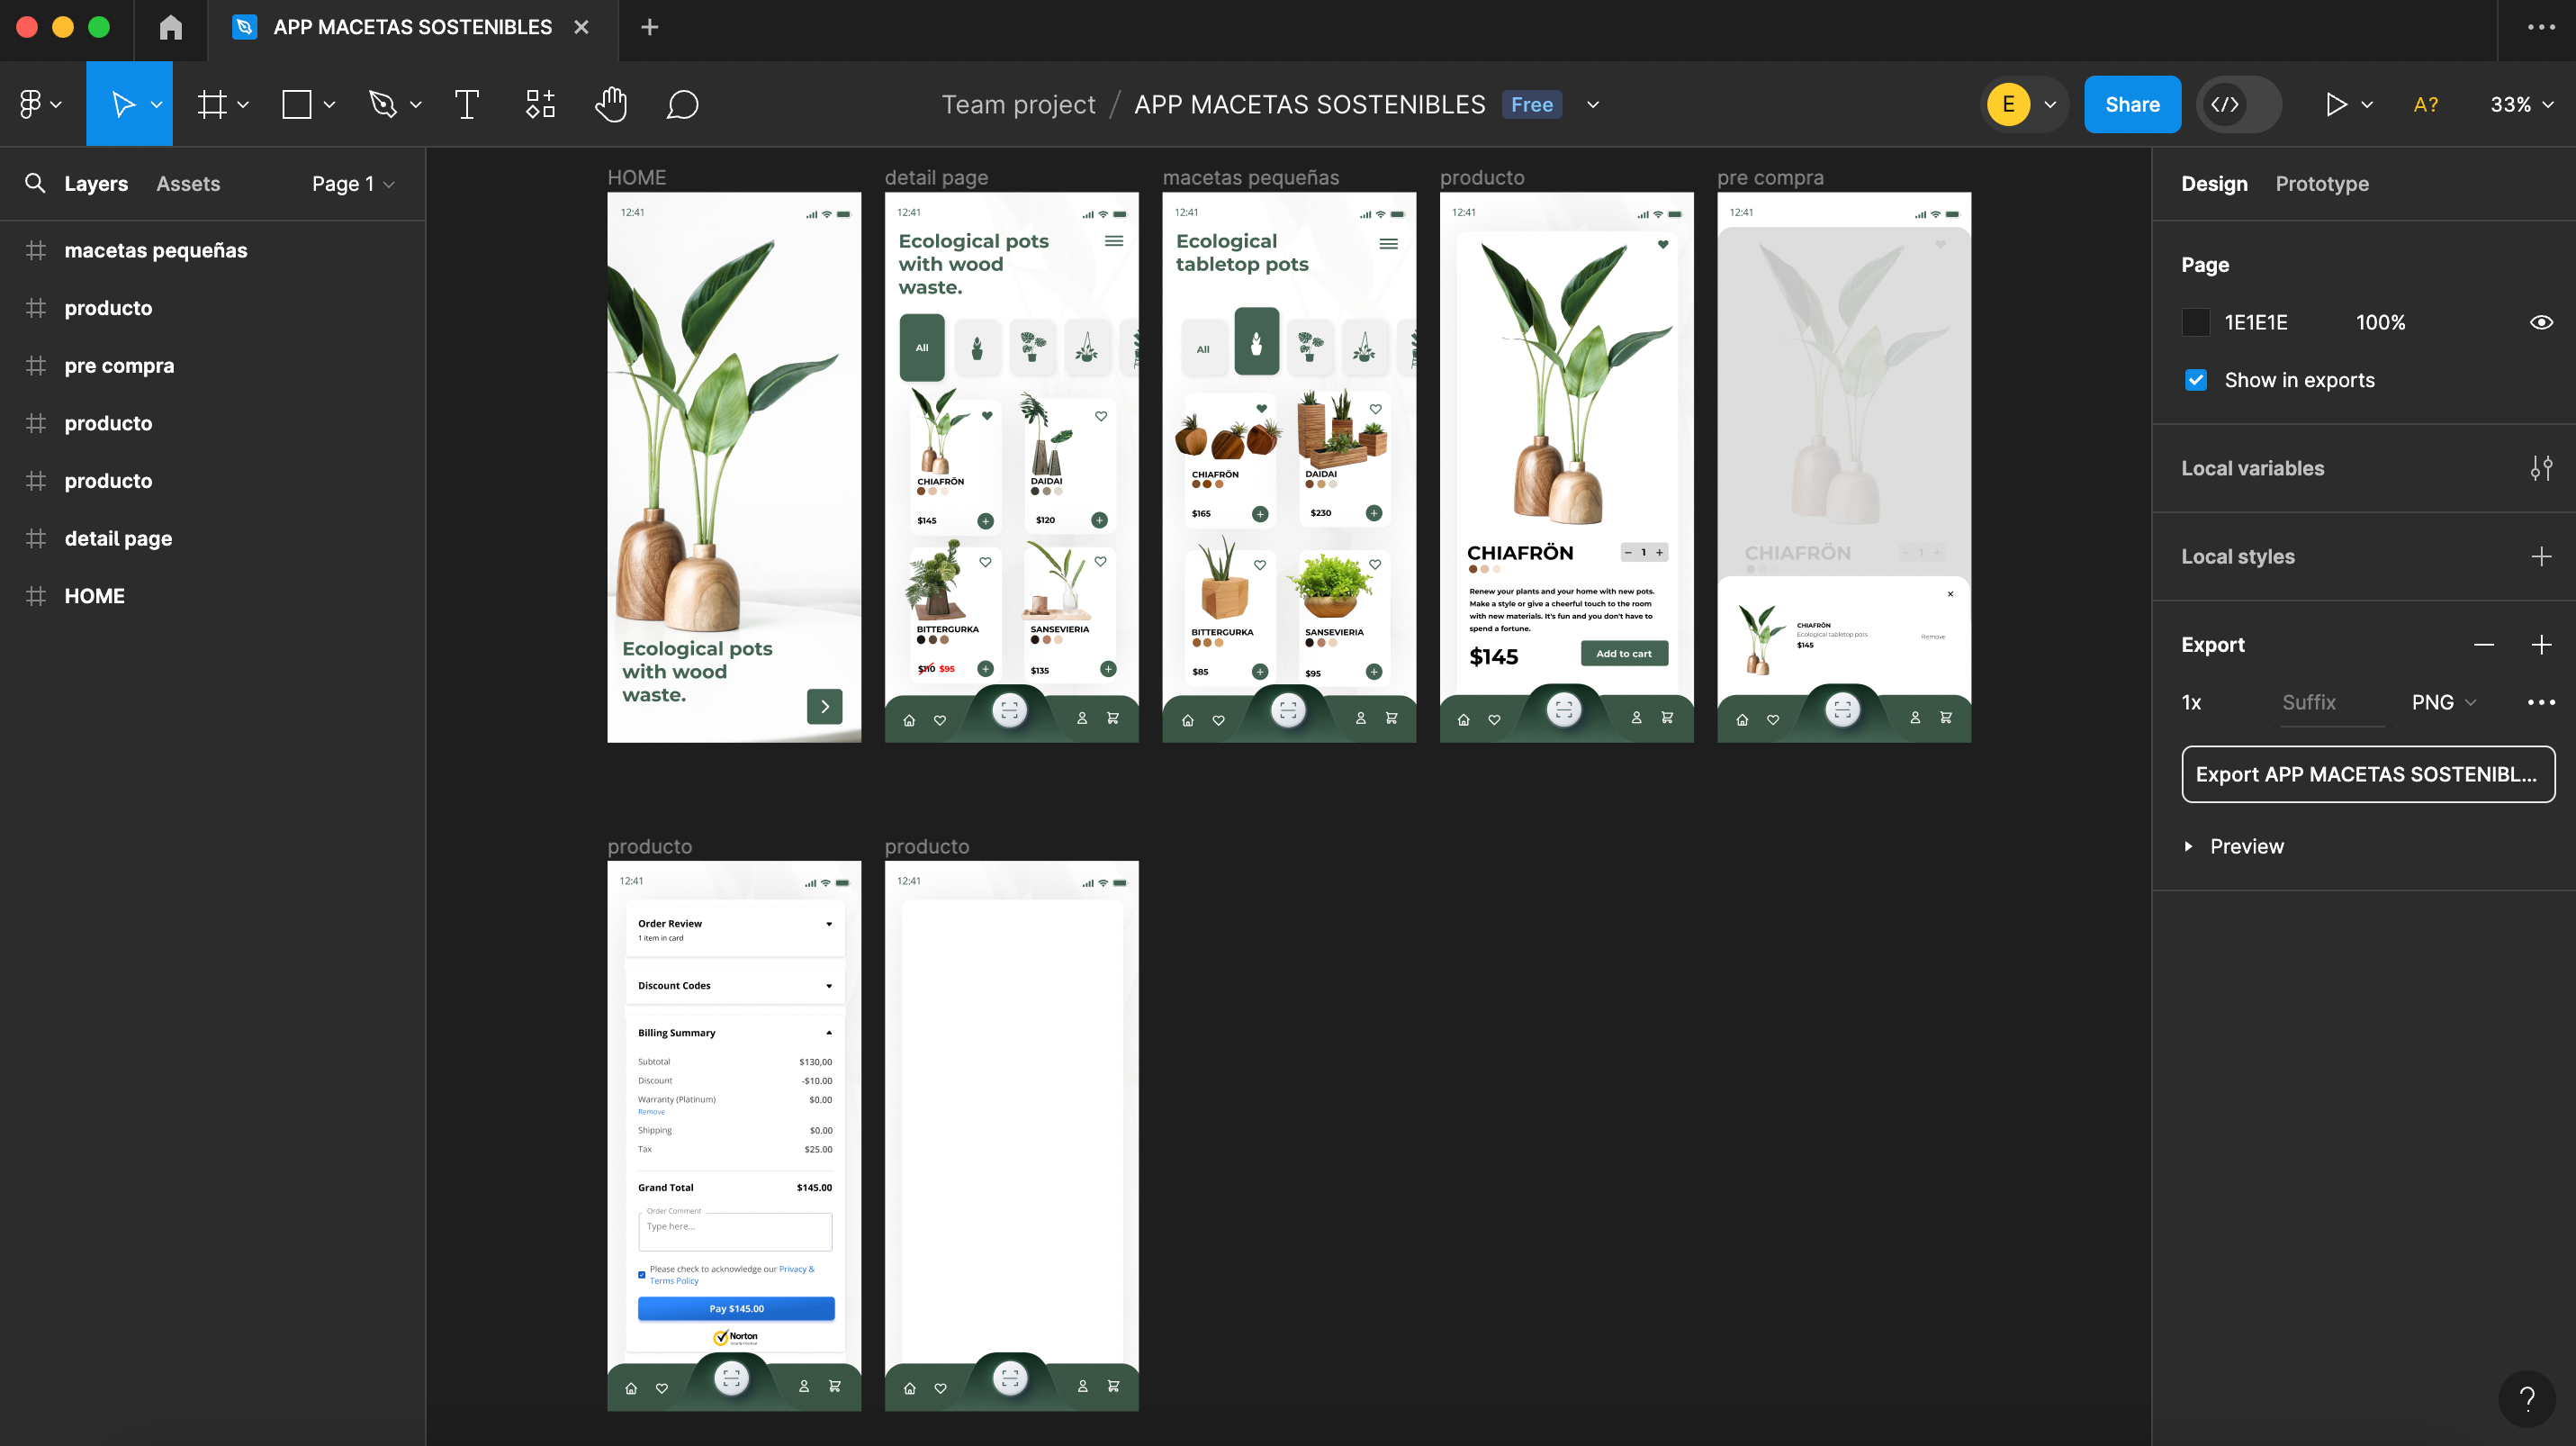The width and height of the screenshot is (2576, 1446).
Task: Select the Text tool
Action: point(466,104)
